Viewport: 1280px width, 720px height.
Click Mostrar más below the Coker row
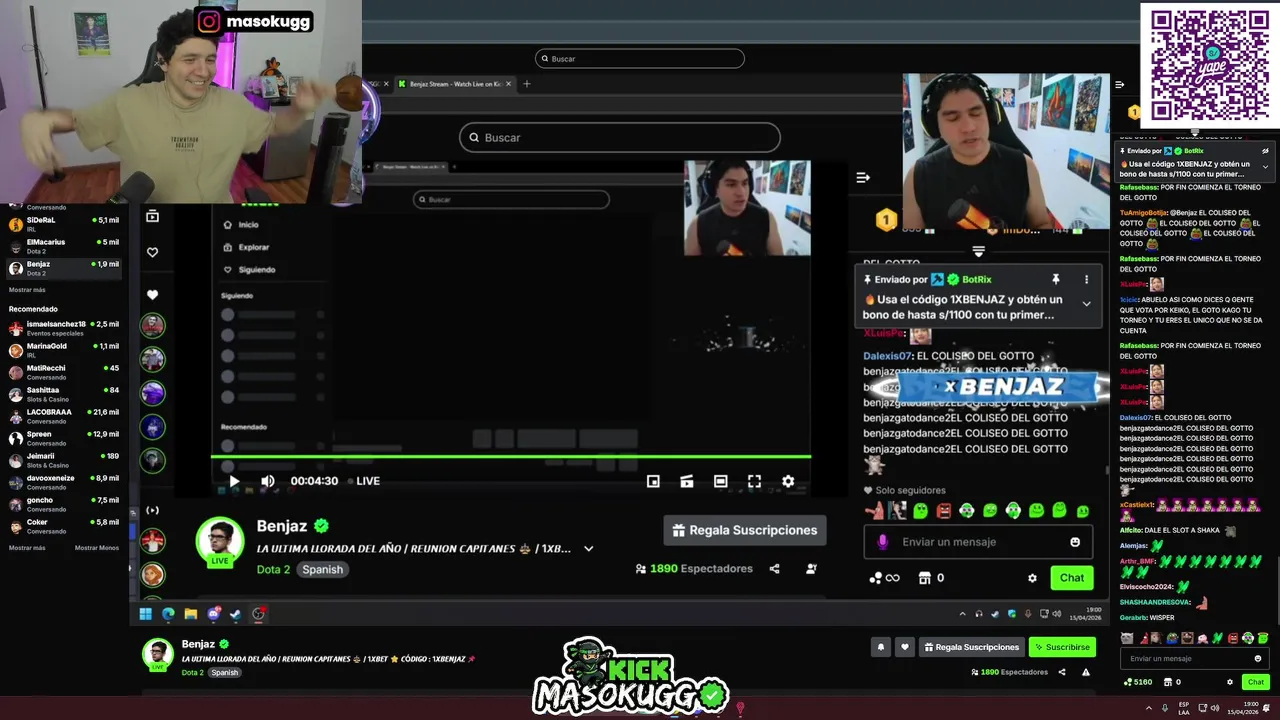tap(27, 548)
